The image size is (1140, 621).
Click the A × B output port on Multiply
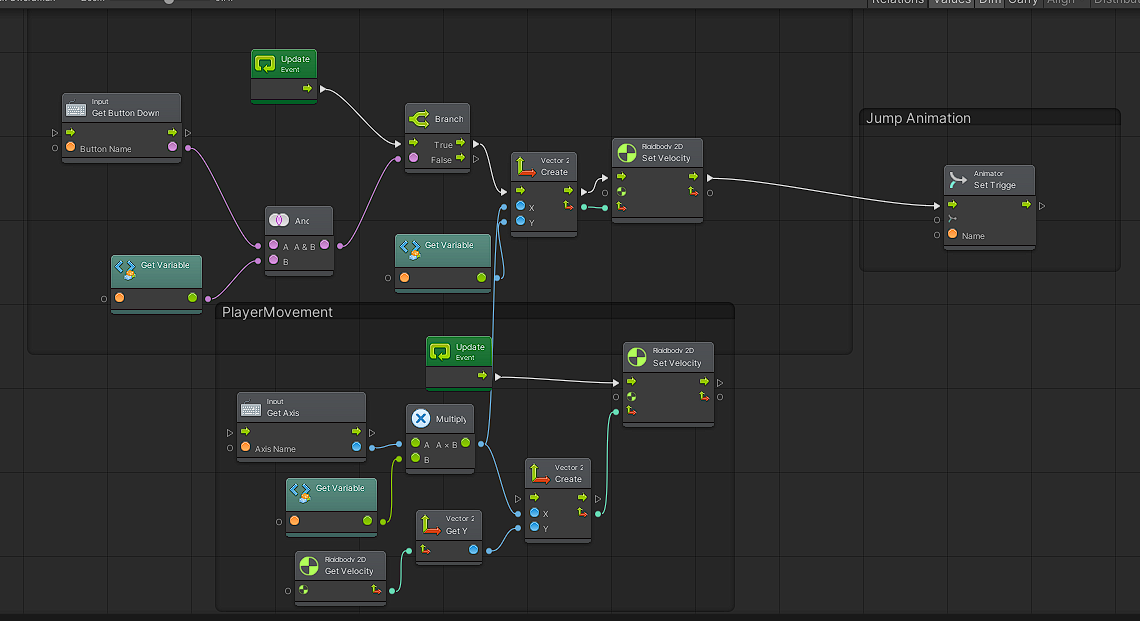(465, 443)
